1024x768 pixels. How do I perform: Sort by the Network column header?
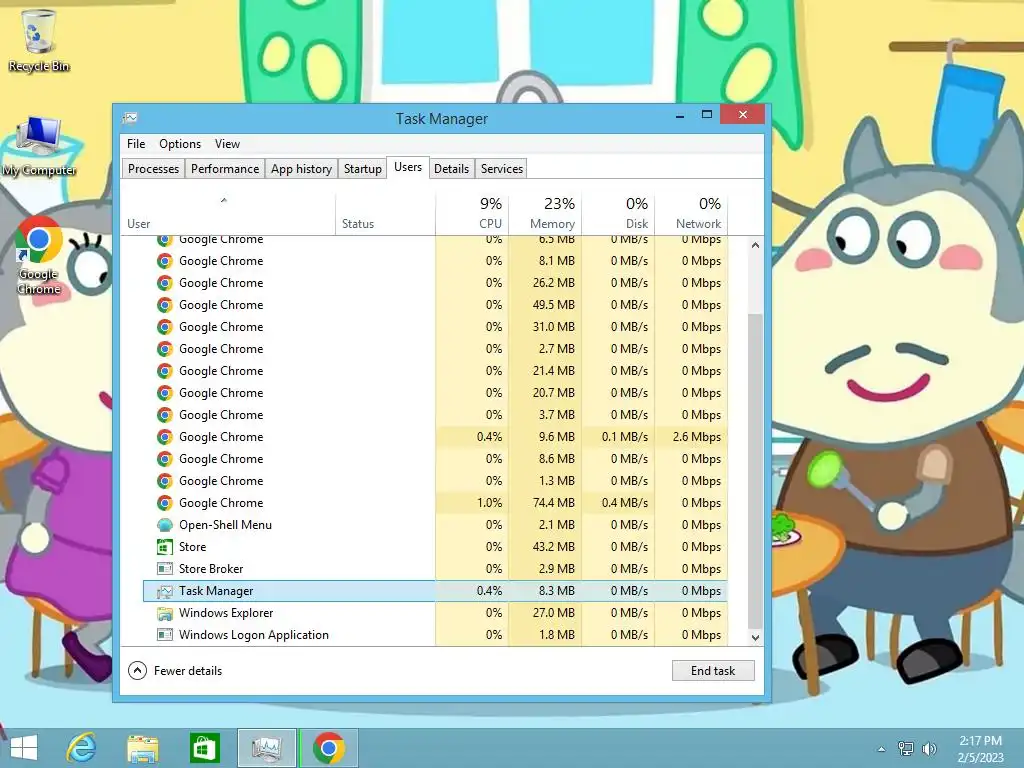pyautogui.click(x=692, y=214)
